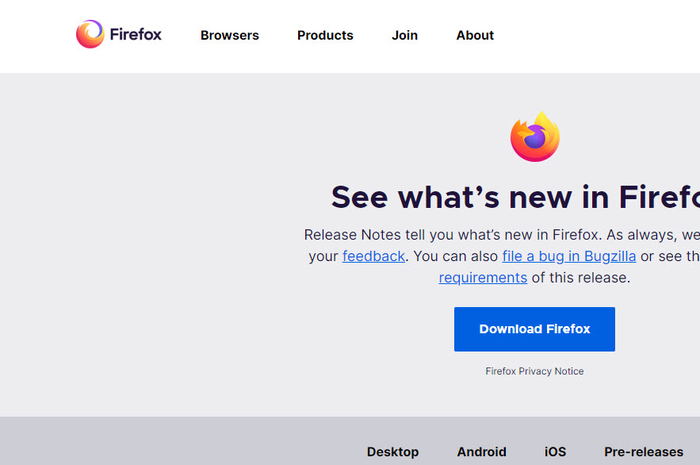
Task: Open the Firefox Privacy Notice link
Action: pos(534,371)
